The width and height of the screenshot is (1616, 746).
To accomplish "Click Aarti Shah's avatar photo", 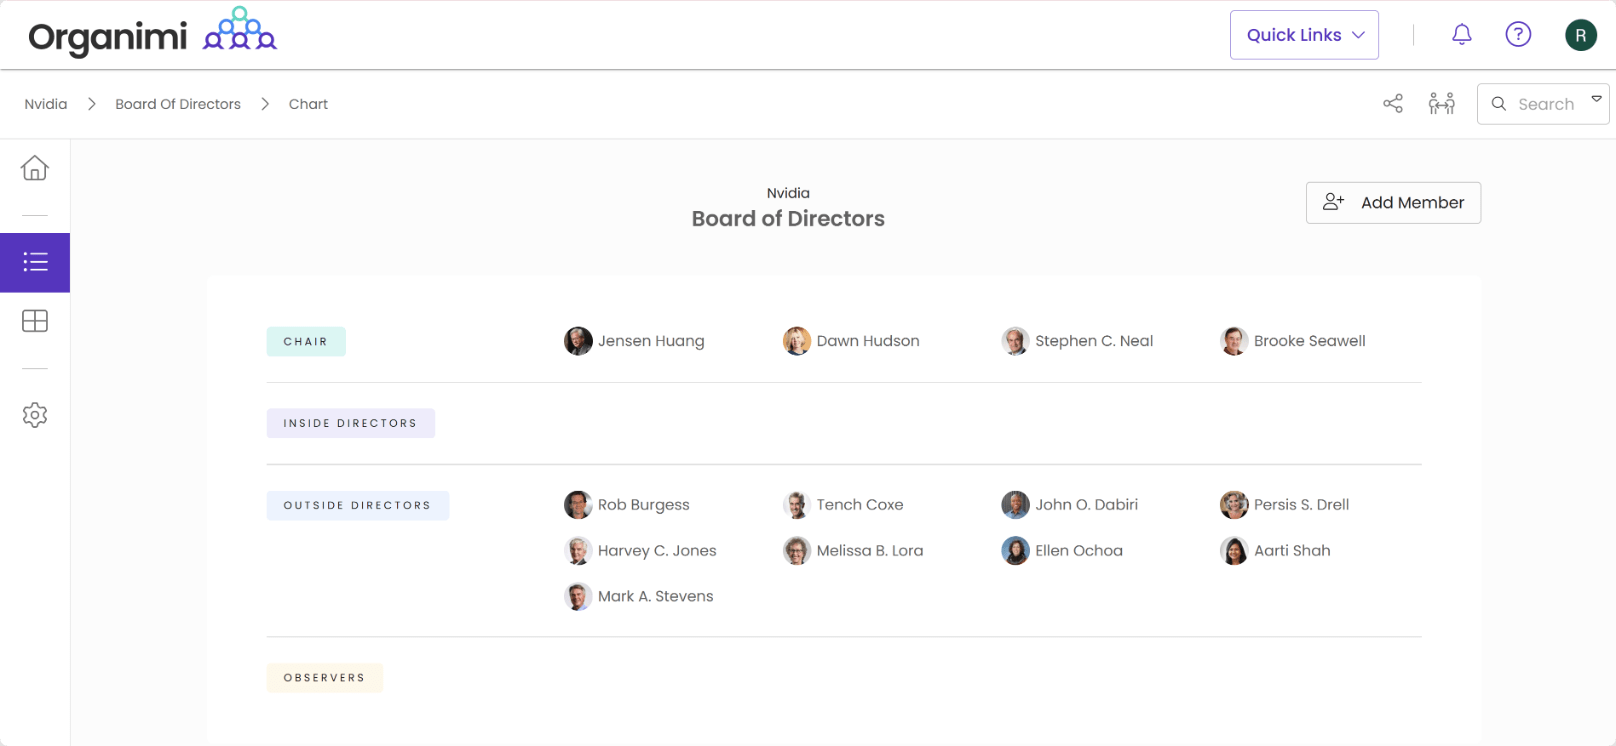I will click(1234, 551).
